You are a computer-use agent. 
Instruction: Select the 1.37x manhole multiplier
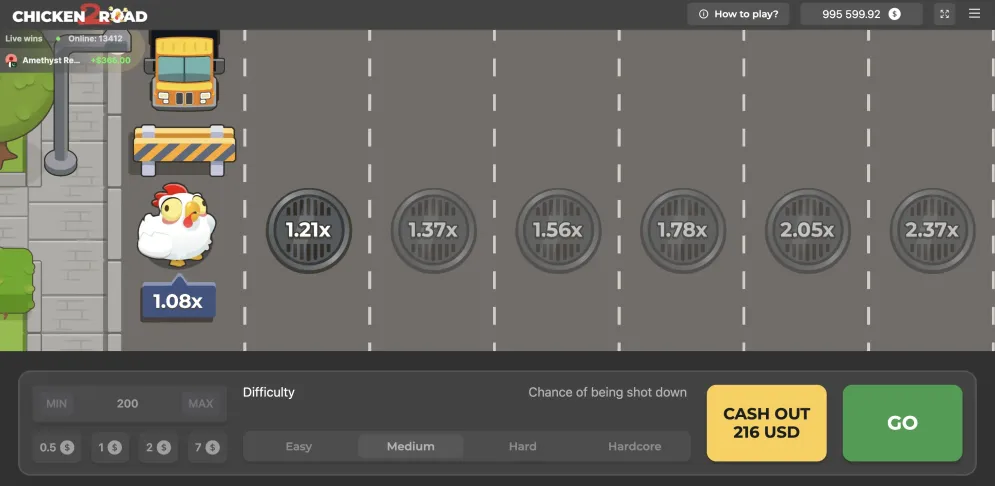pos(433,230)
